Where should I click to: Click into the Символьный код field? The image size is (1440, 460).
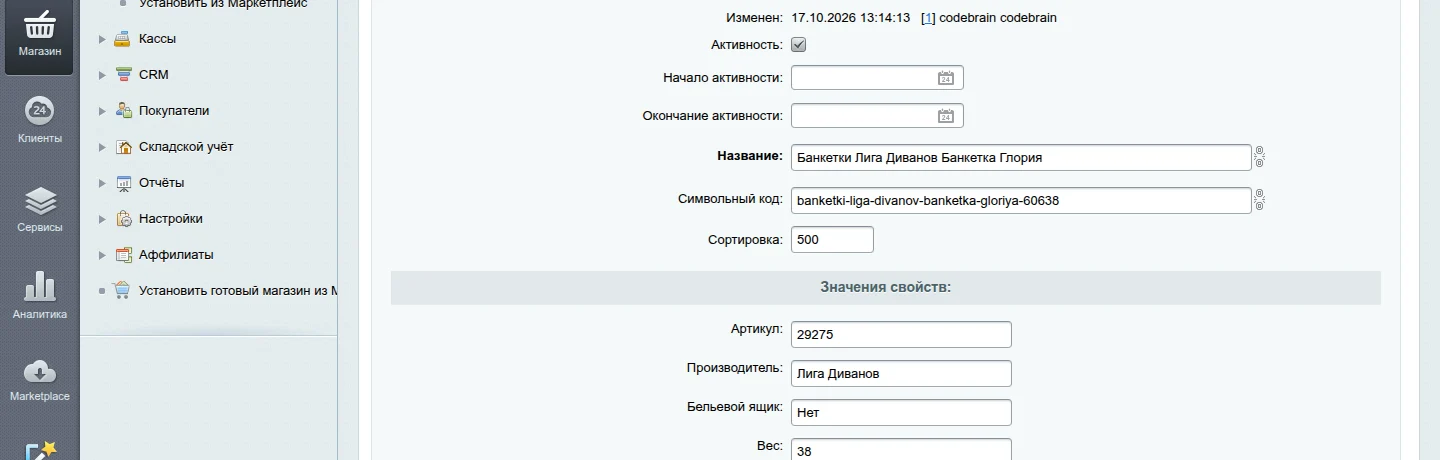click(x=1021, y=200)
